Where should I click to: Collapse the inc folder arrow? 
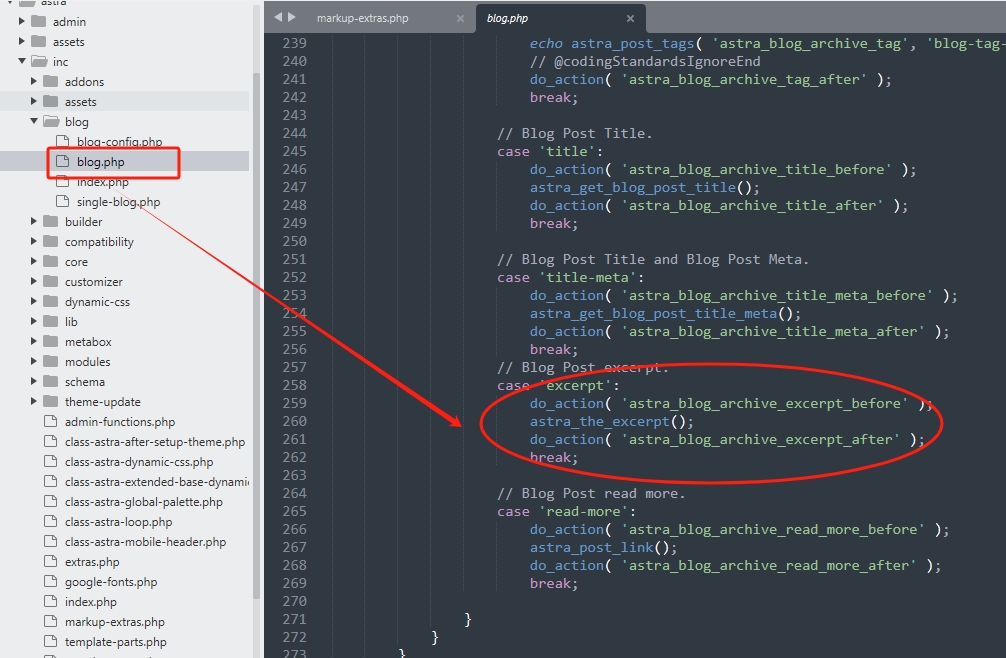pos(22,61)
